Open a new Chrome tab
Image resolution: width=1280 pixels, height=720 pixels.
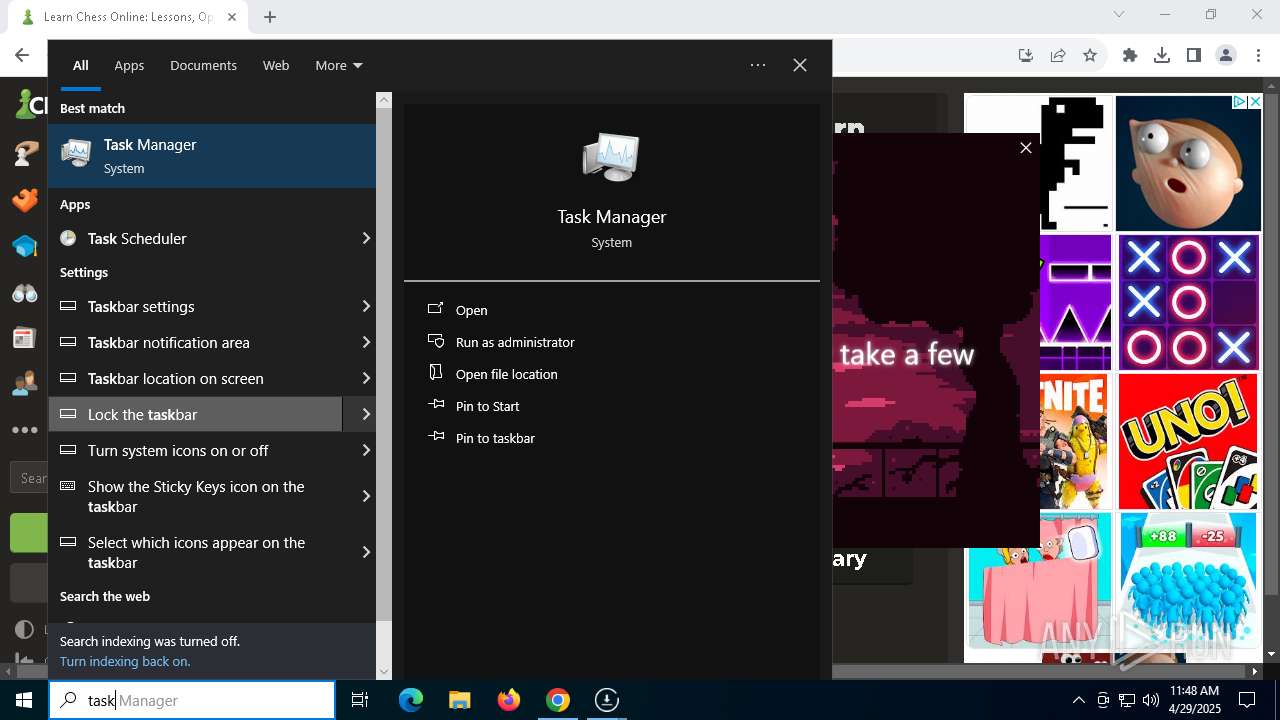pyautogui.click(x=270, y=16)
